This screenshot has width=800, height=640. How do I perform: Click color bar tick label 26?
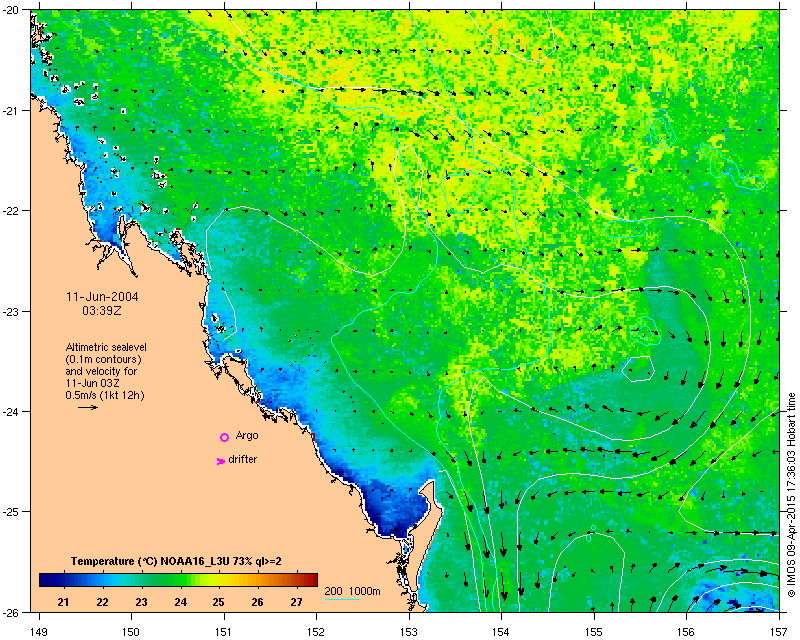tap(257, 602)
